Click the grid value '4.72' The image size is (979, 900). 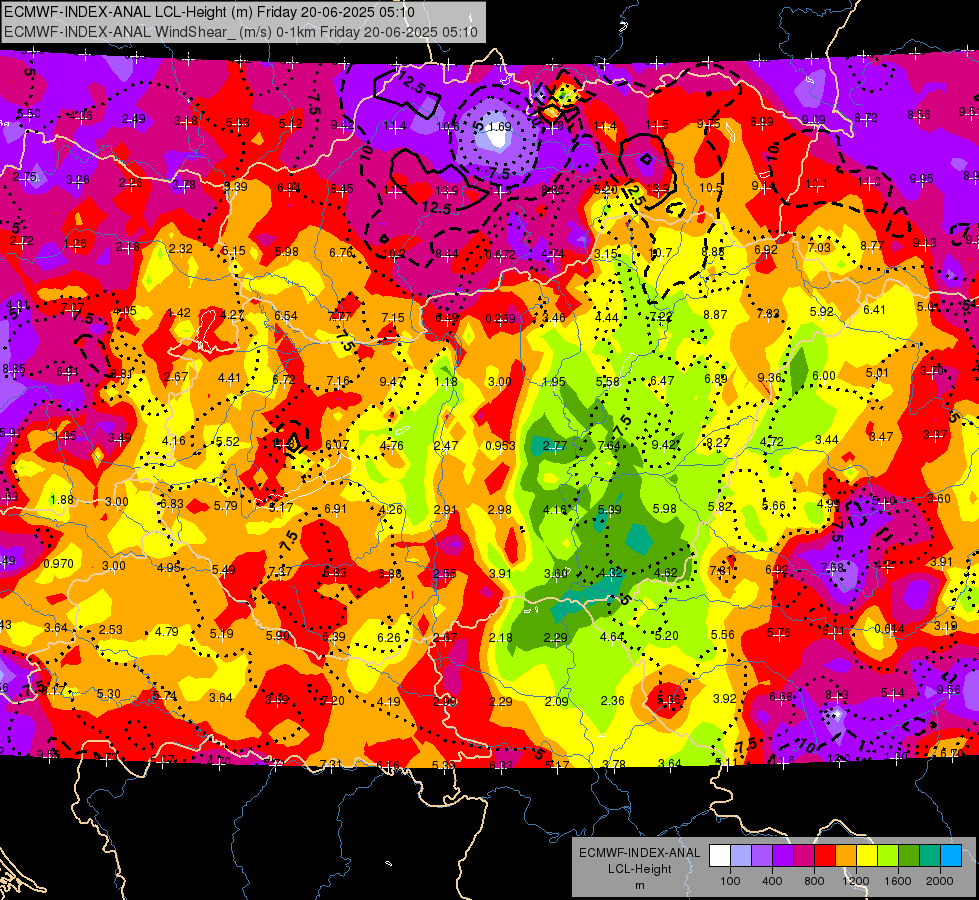(x=772, y=442)
